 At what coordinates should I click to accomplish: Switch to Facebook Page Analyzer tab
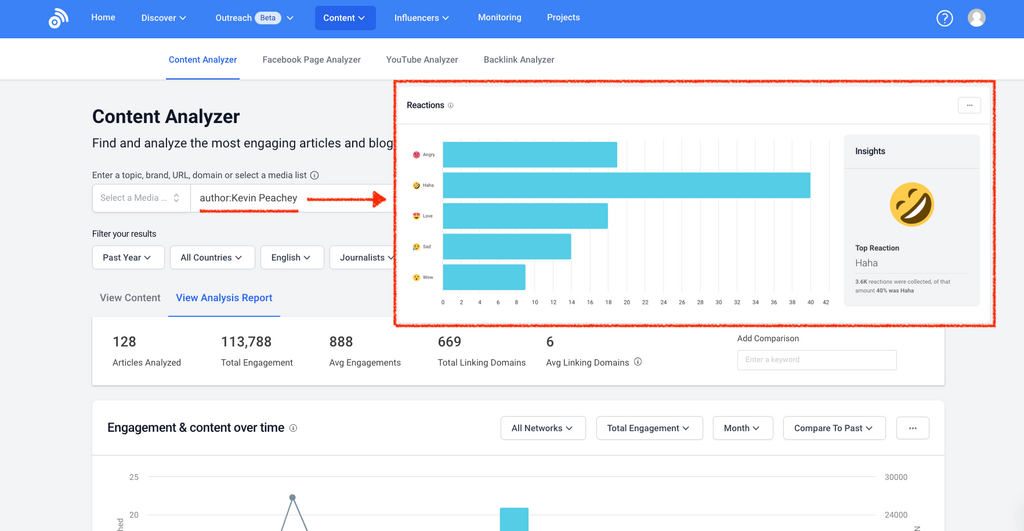[x=311, y=60]
